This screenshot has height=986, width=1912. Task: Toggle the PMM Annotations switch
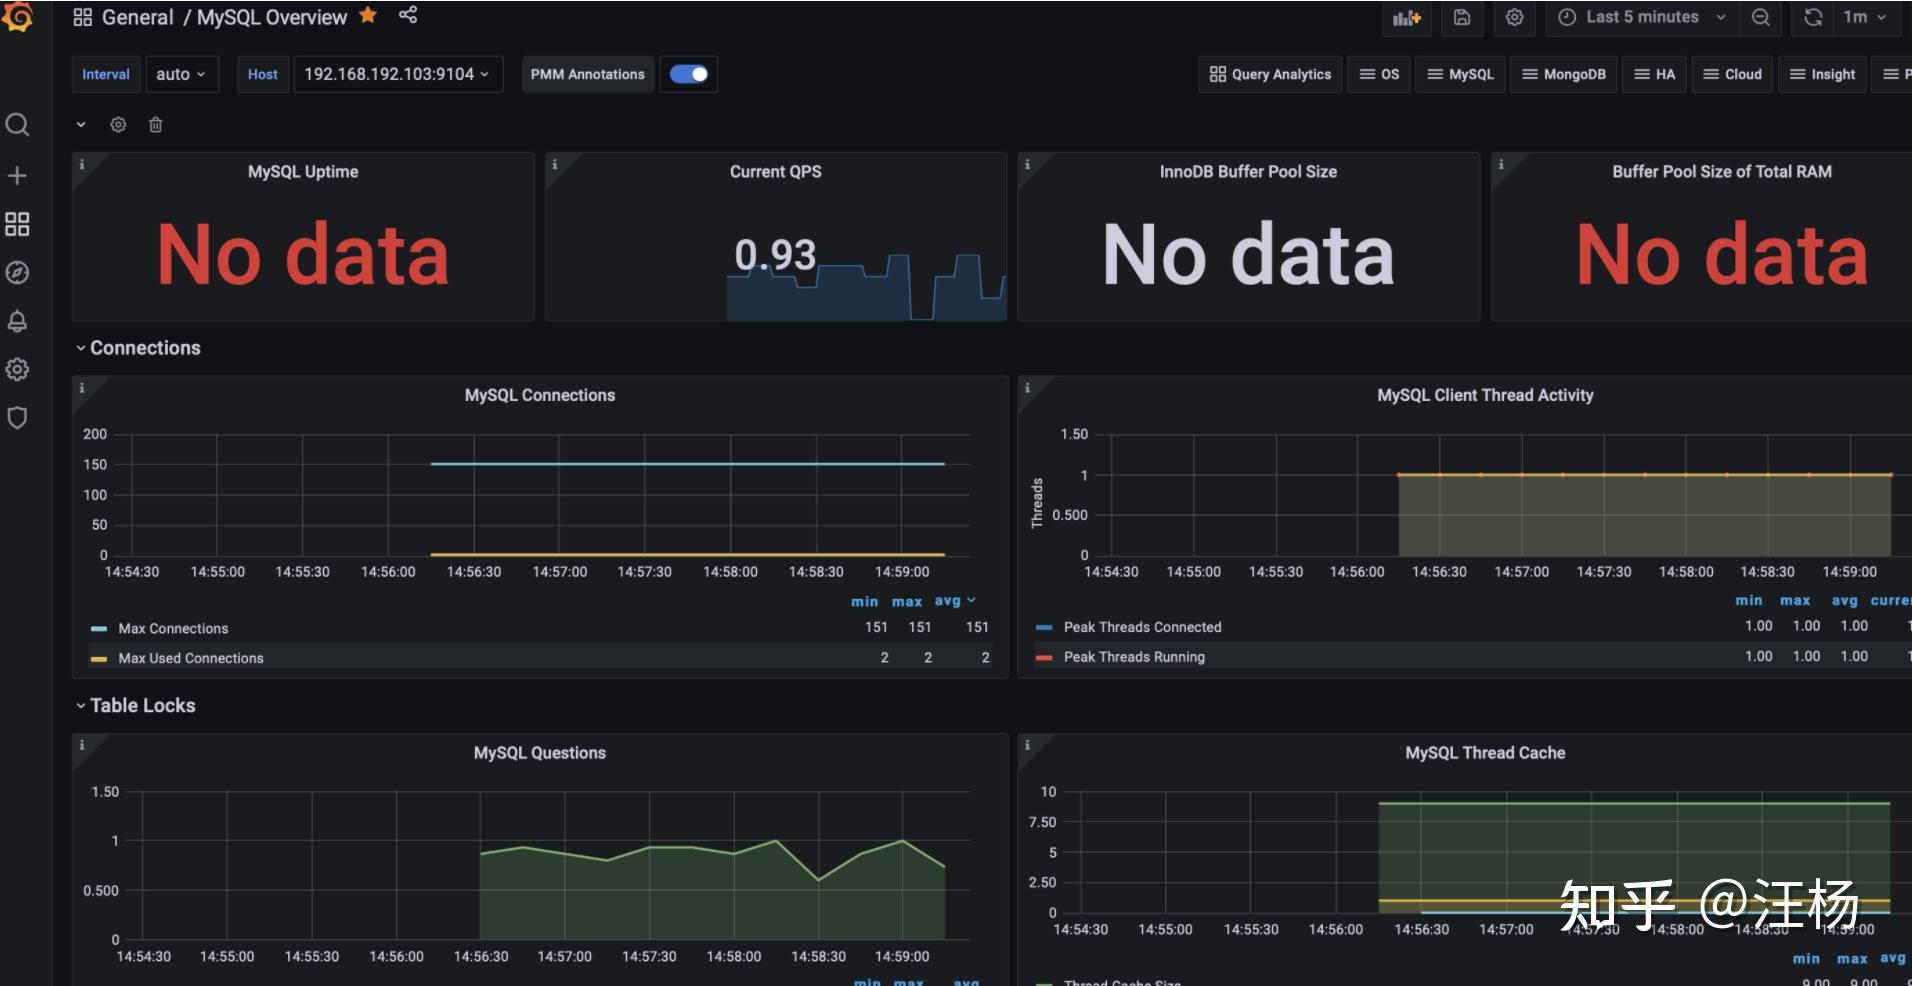pyautogui.click(x=688, y=74)
